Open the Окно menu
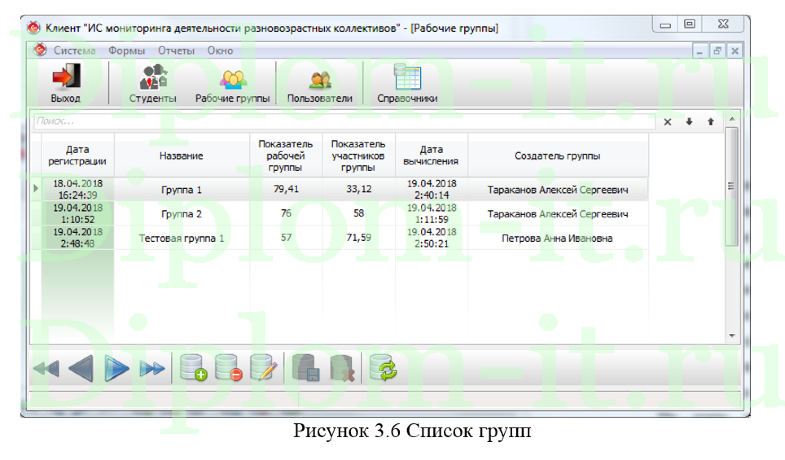This screenshot has height=460, width=785. [220, 51]
